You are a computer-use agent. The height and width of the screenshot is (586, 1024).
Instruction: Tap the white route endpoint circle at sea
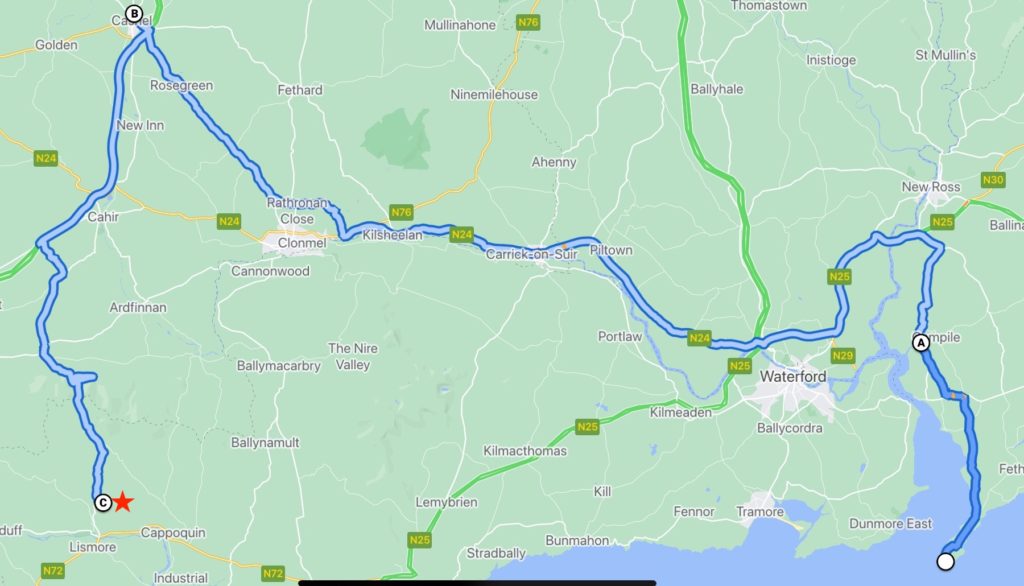945,561
